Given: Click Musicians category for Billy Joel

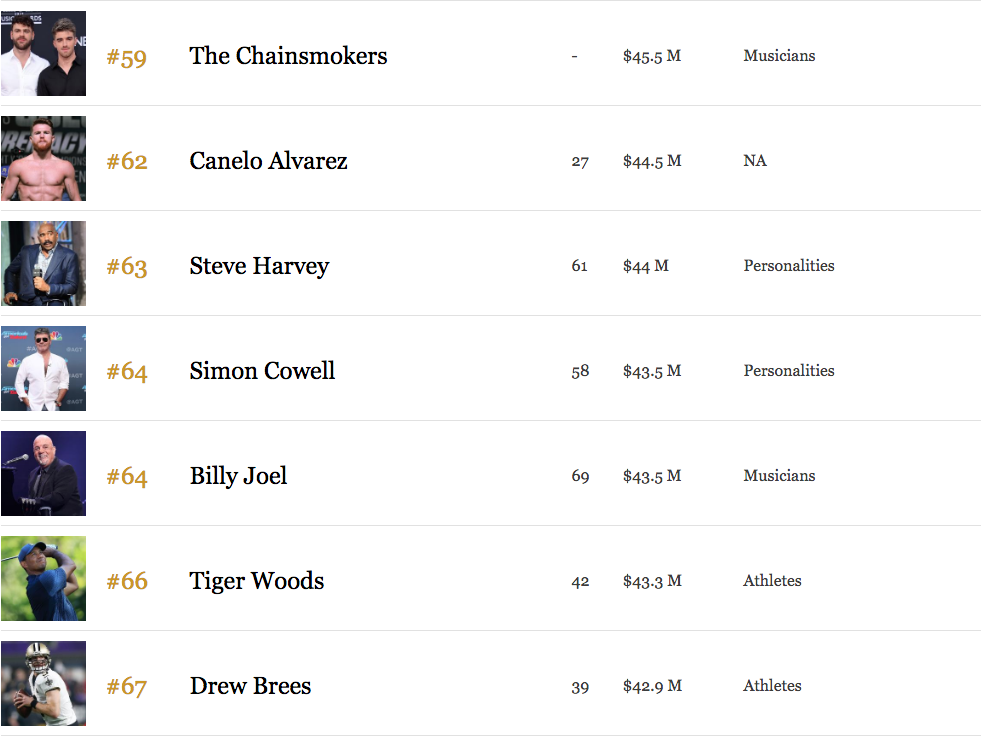Looking at the screenshot, I should click(x=779, y=476).
